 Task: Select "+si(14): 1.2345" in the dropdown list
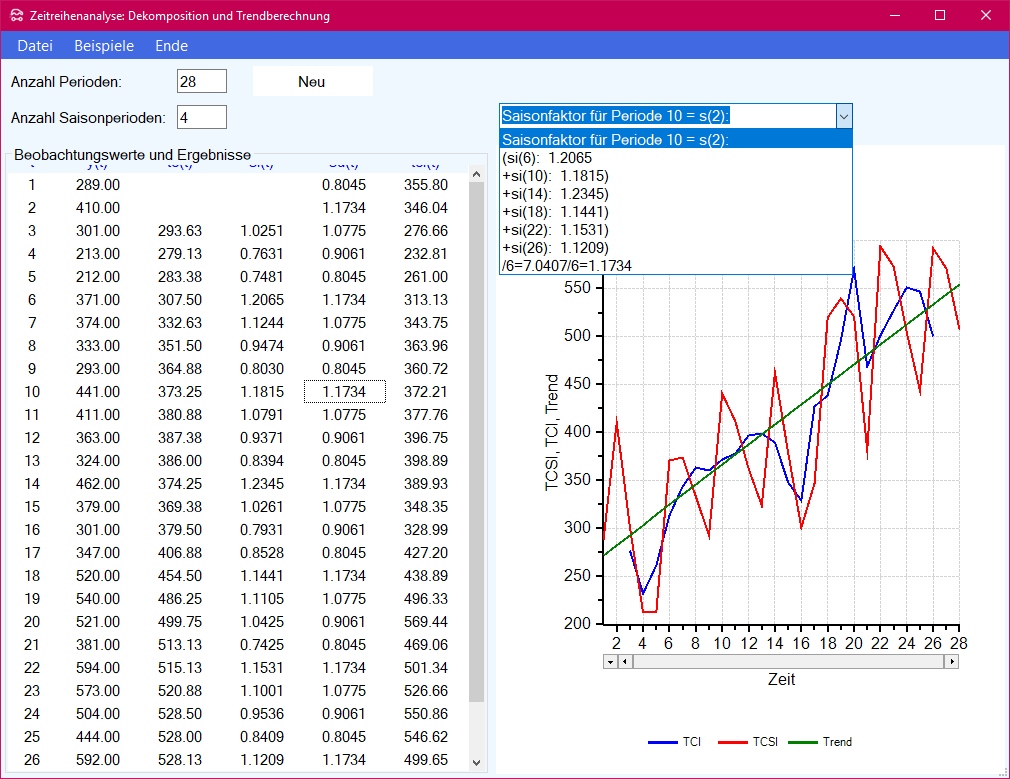click(x=555, y=194)
